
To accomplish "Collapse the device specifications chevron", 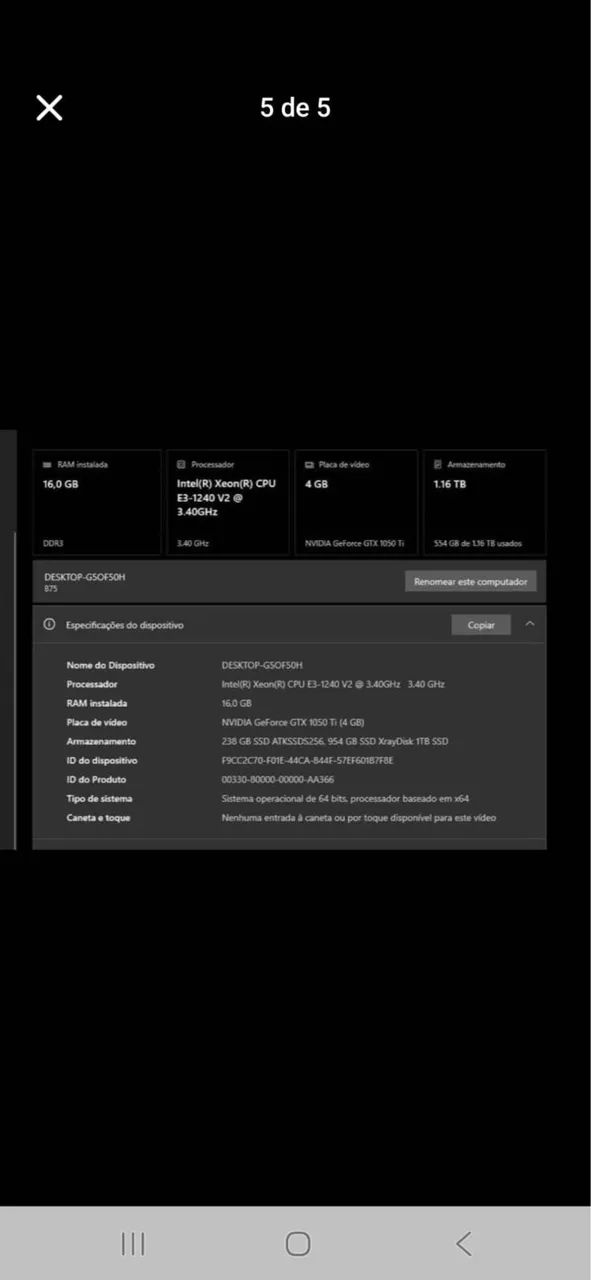I will pyautogui.click(x=530, y=624).
